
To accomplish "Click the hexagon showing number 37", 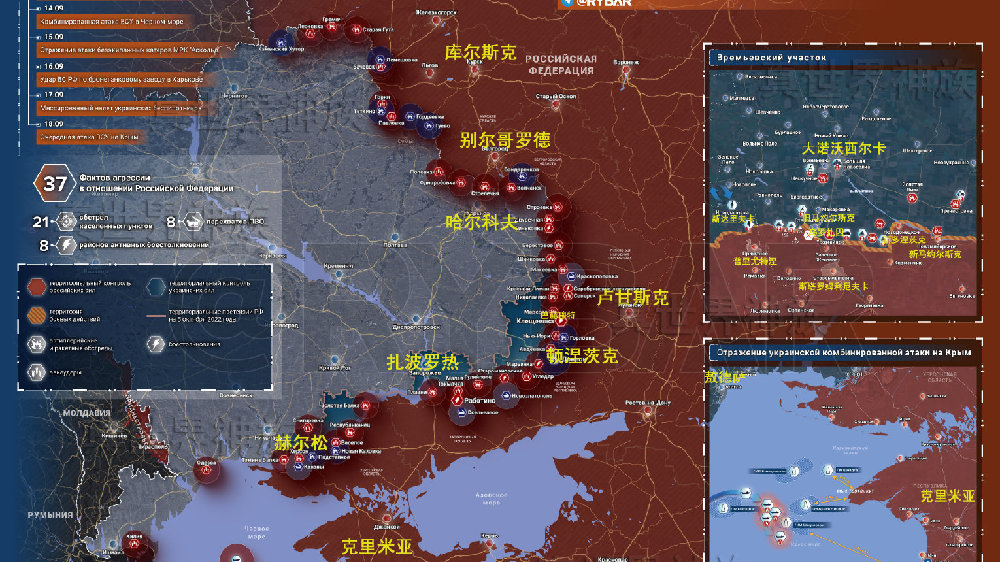I will point(54,184).
